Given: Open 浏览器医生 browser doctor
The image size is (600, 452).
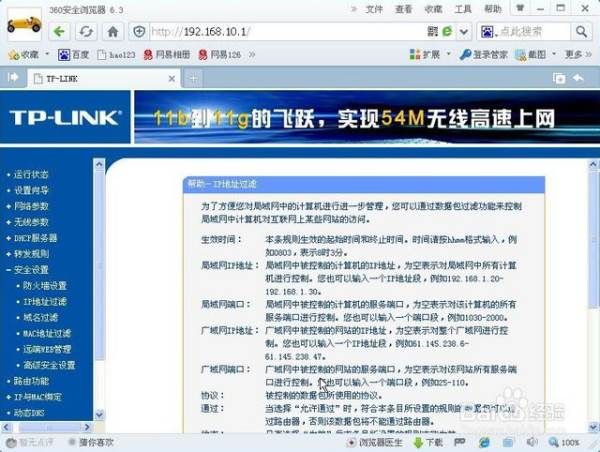Looking at the screenshot, I should tap(375, 442).
